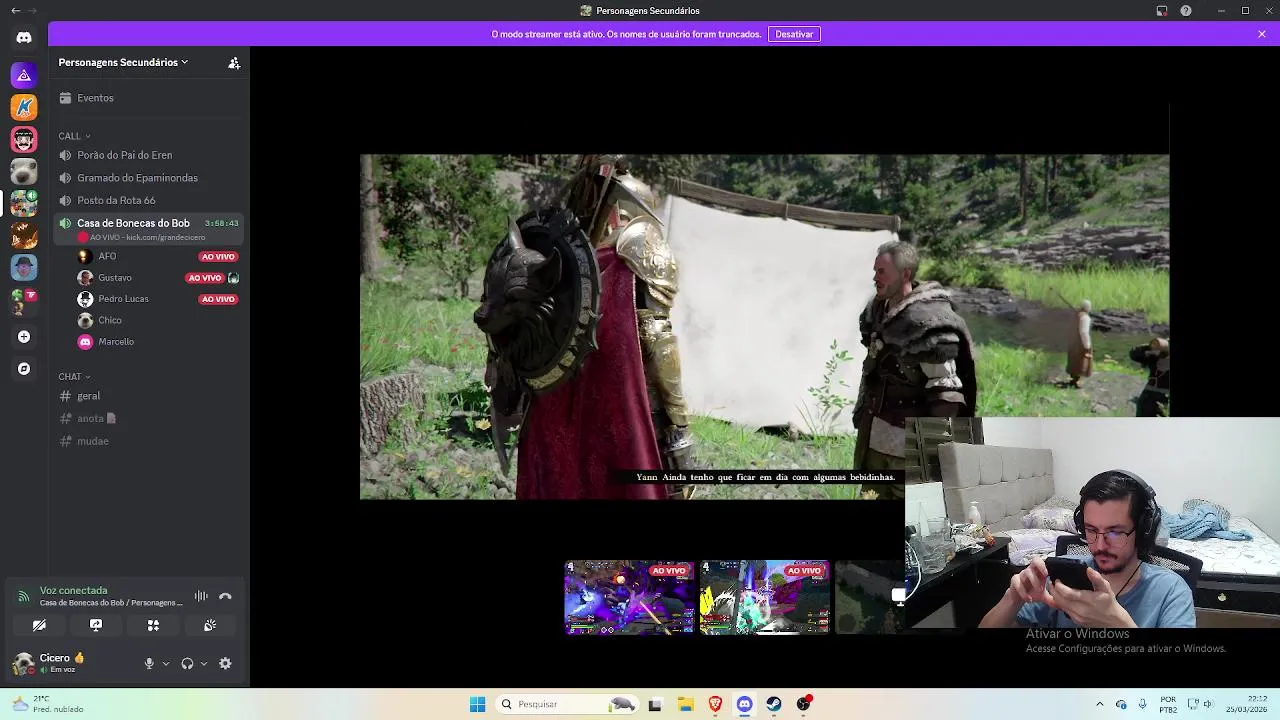Go back with the title bar arrow
Screen dimensions: 1280x720
[15, 11]
